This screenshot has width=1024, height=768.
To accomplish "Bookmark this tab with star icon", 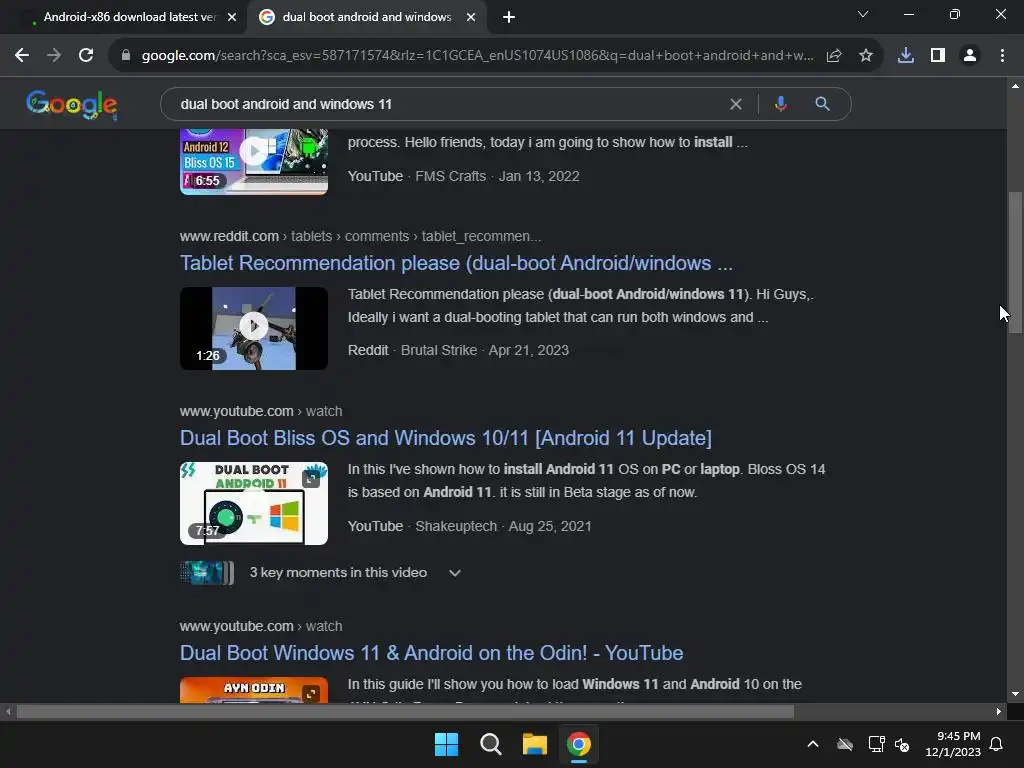I will pos(866,56).
